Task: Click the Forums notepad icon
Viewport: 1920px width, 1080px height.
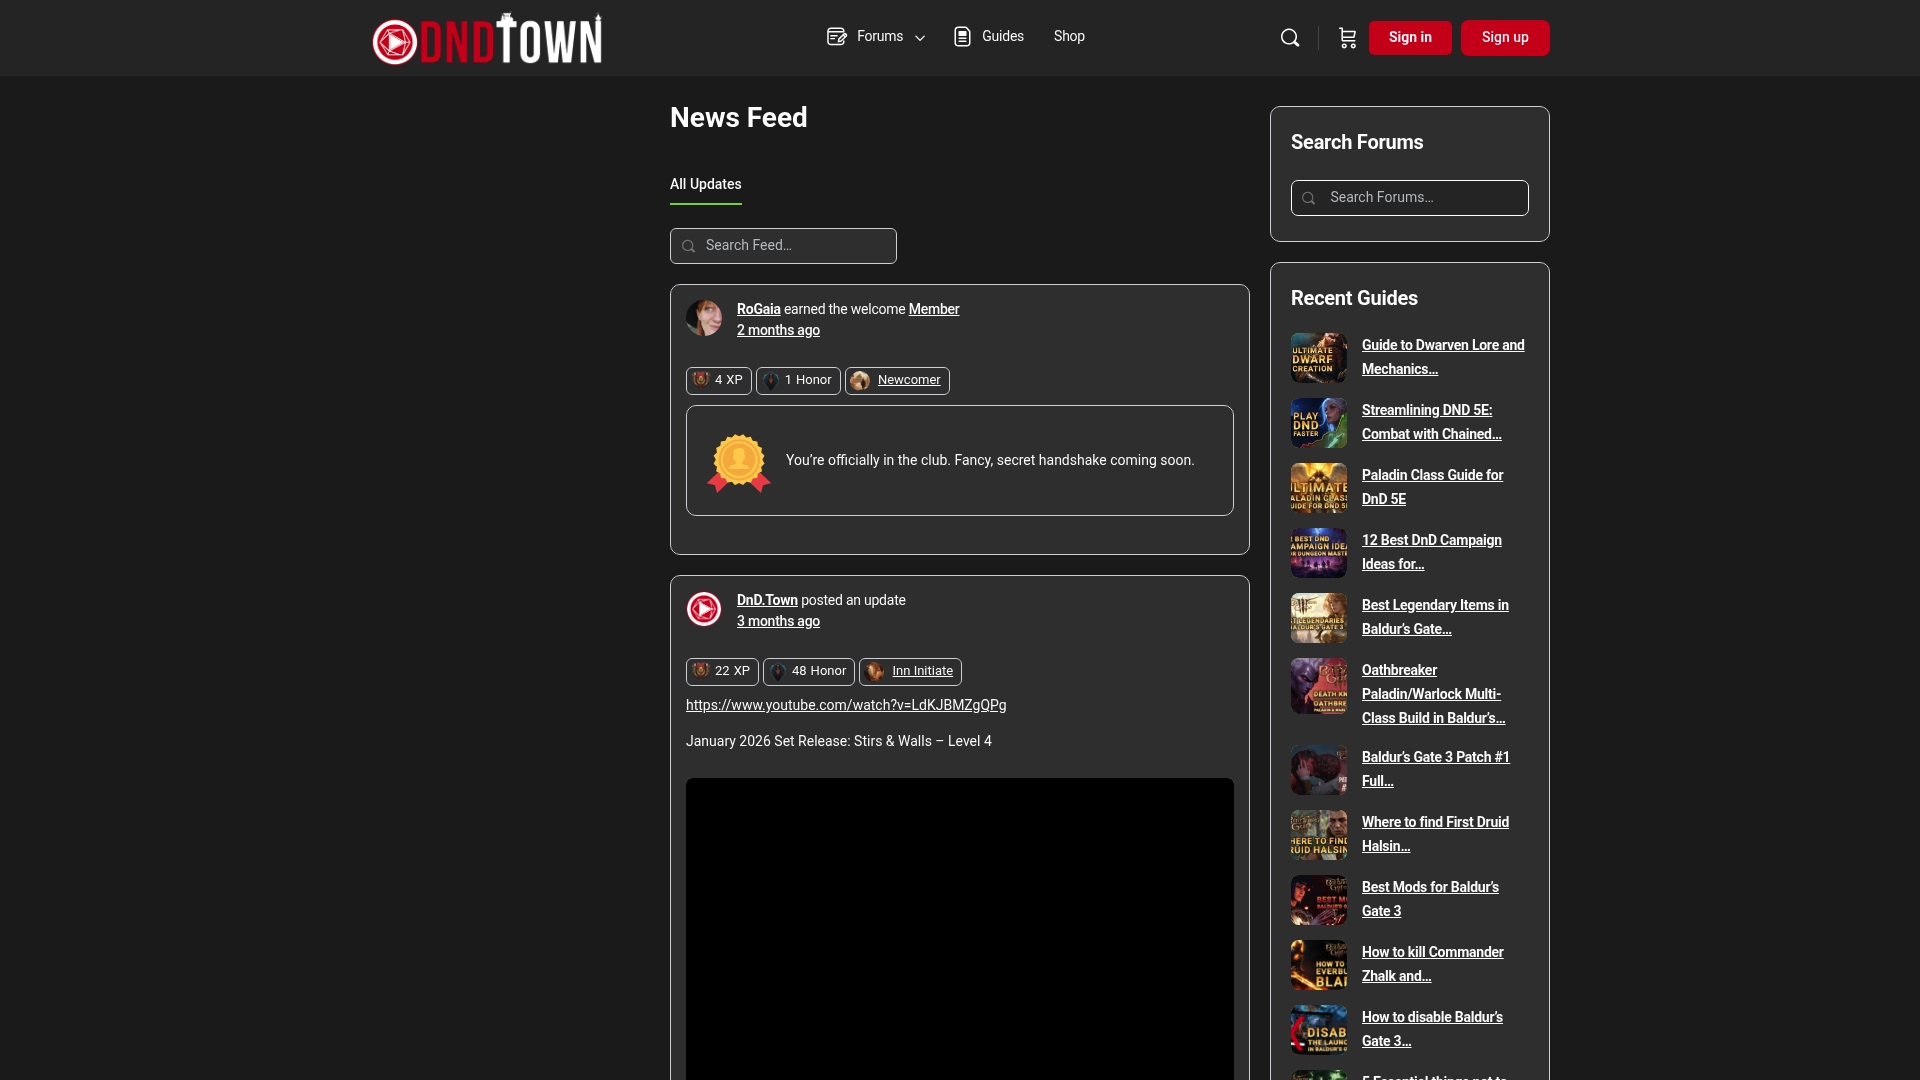Action: click(x=836, y=37)
